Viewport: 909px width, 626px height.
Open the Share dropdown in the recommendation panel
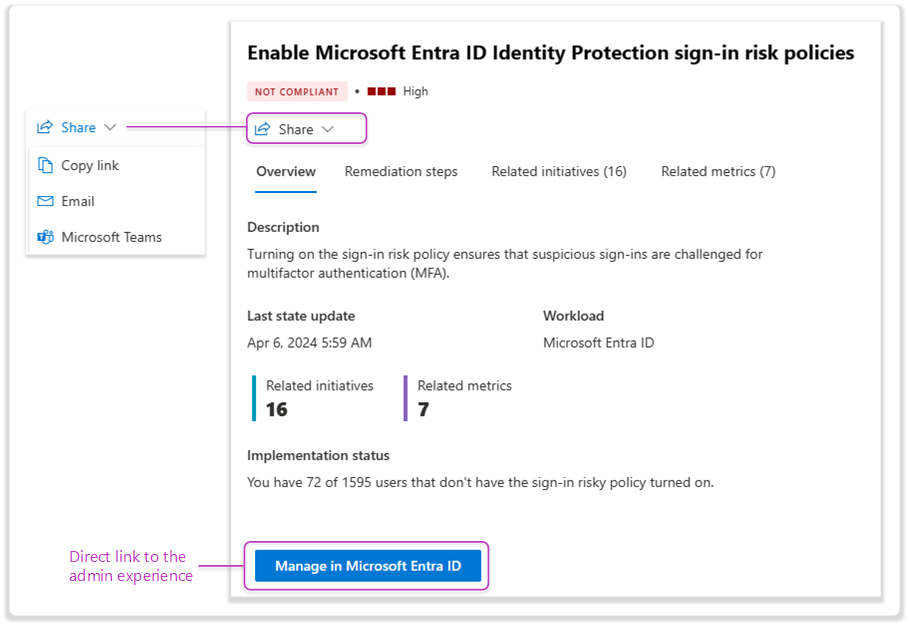pos(295,129)
